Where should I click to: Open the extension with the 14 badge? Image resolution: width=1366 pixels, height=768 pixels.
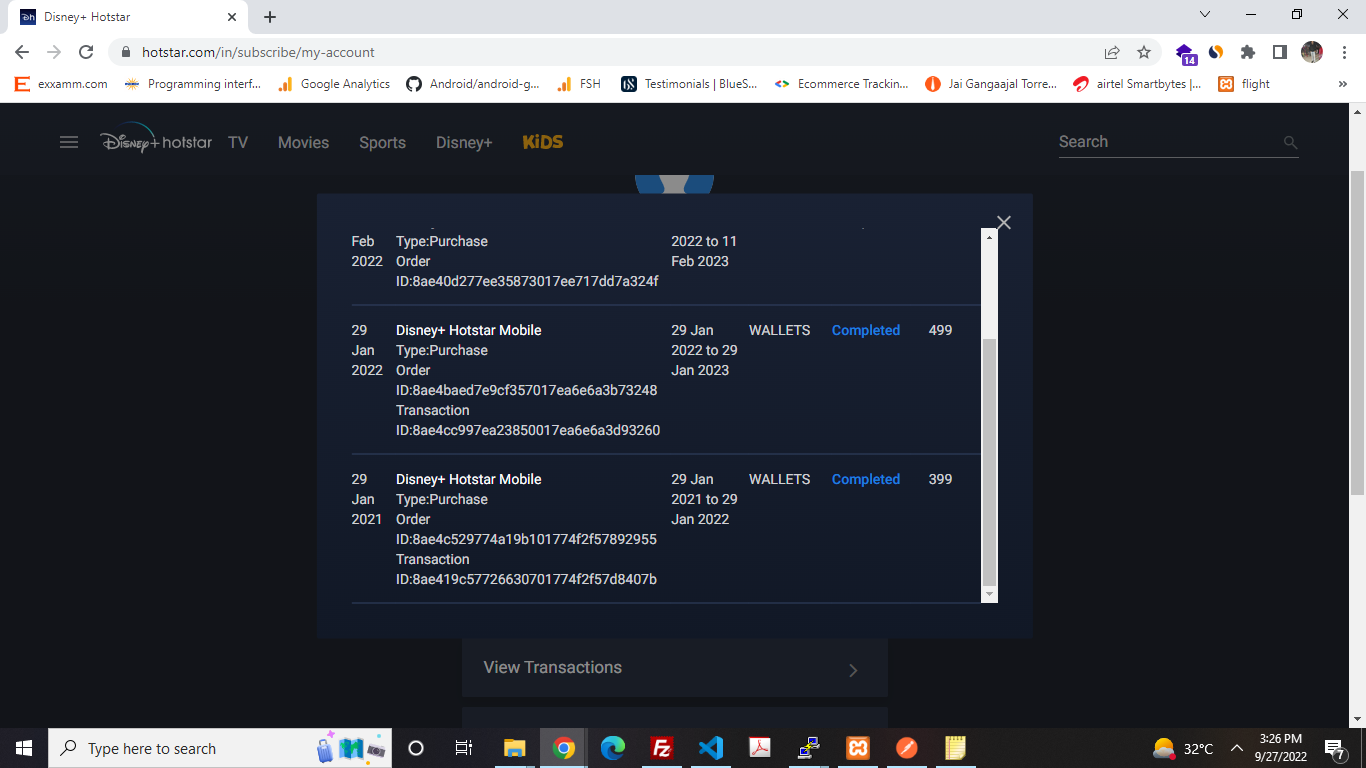[x=1184, y=52]
